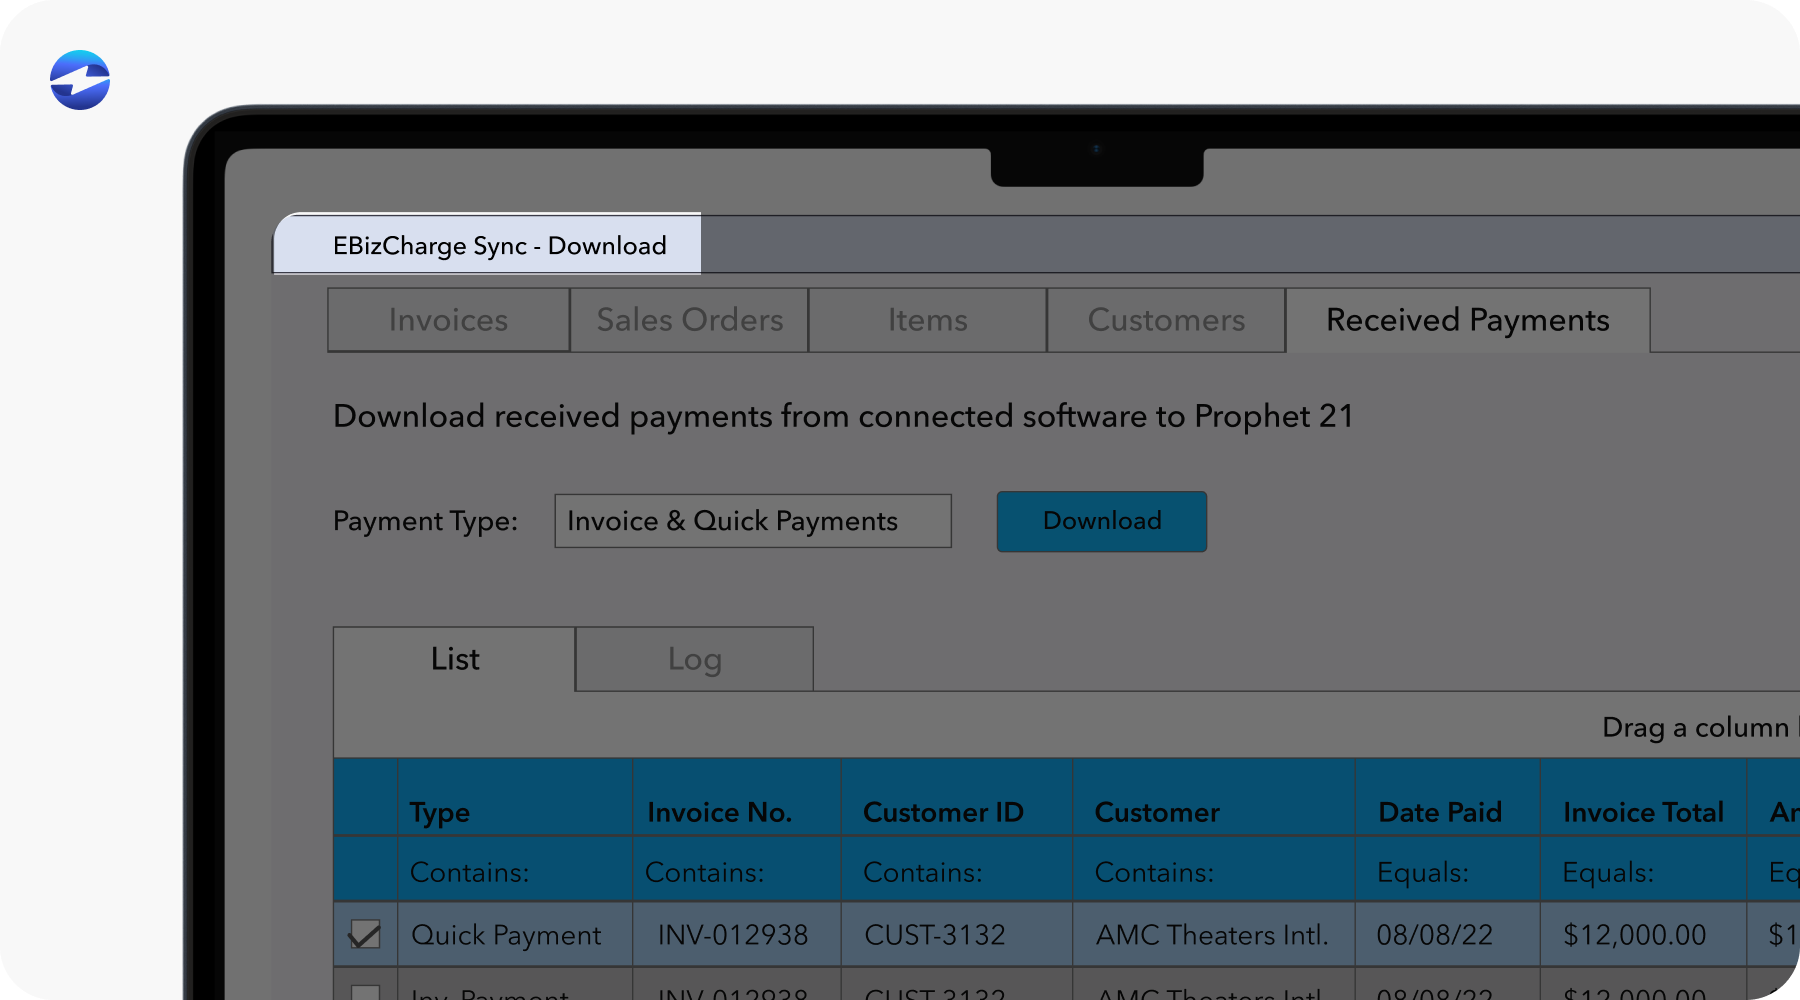Sort by the Customer ID column header
This screenshot has height=1000, width=1800.
click(943, 812)
